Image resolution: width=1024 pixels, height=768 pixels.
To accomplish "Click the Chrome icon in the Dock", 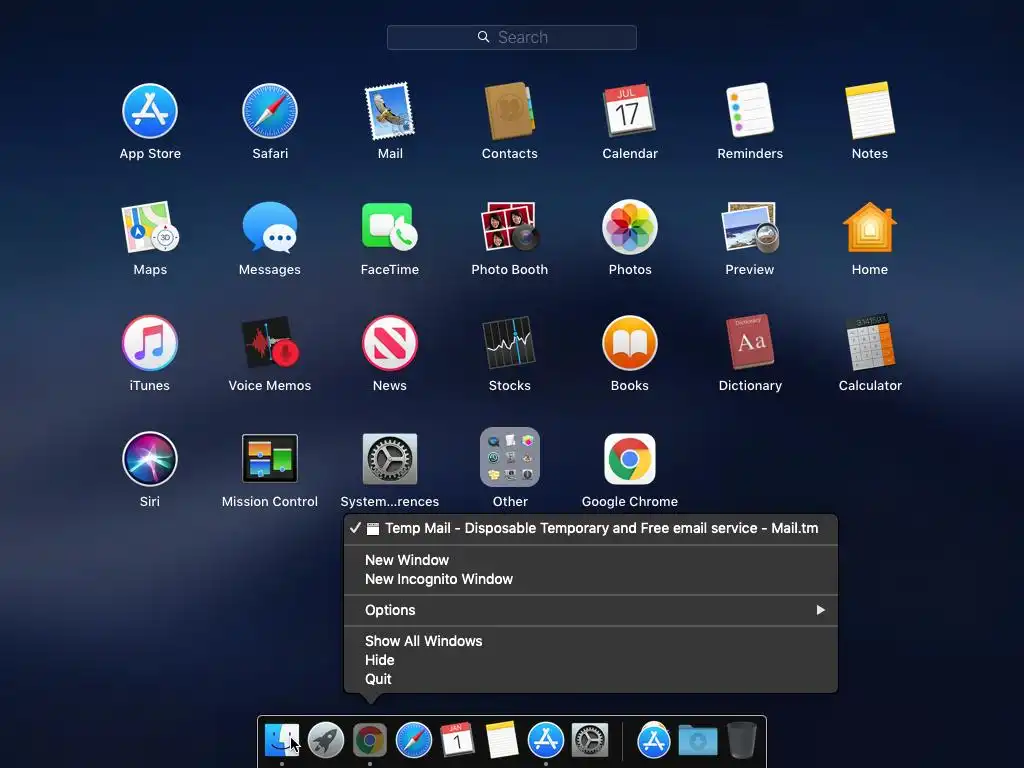I will click(370, 741).
